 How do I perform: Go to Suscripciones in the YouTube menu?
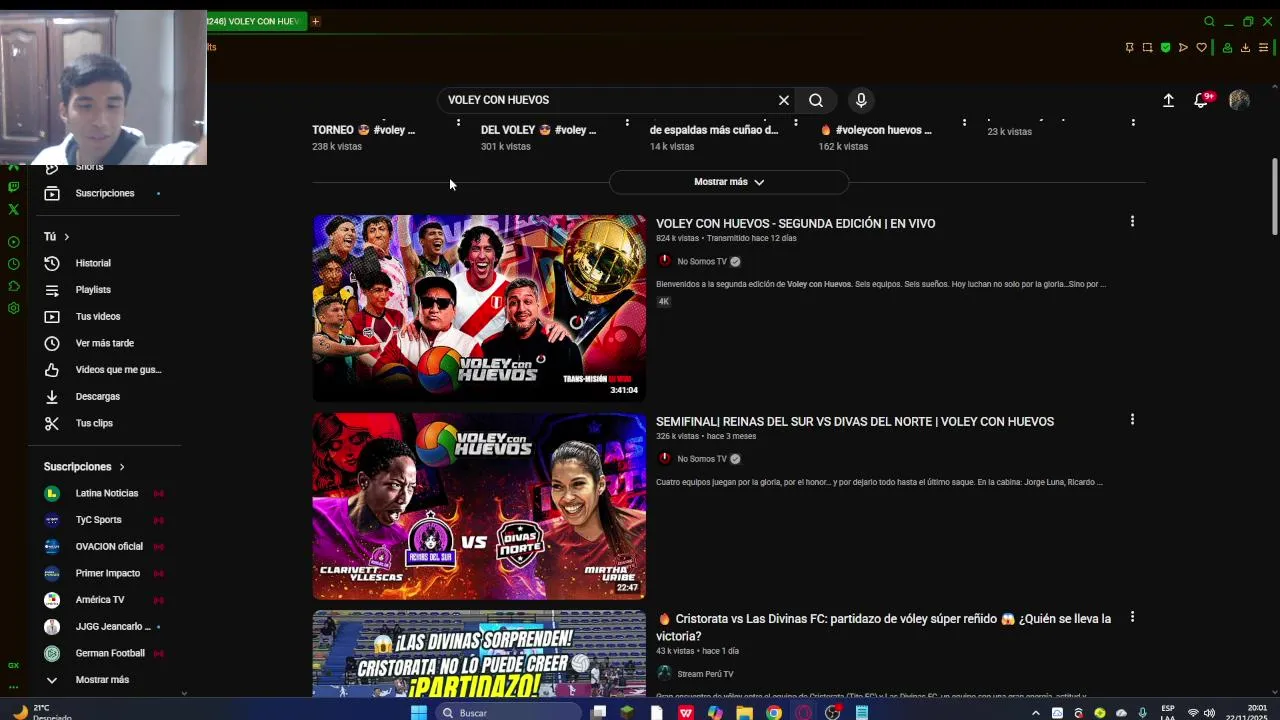[105, 193]
